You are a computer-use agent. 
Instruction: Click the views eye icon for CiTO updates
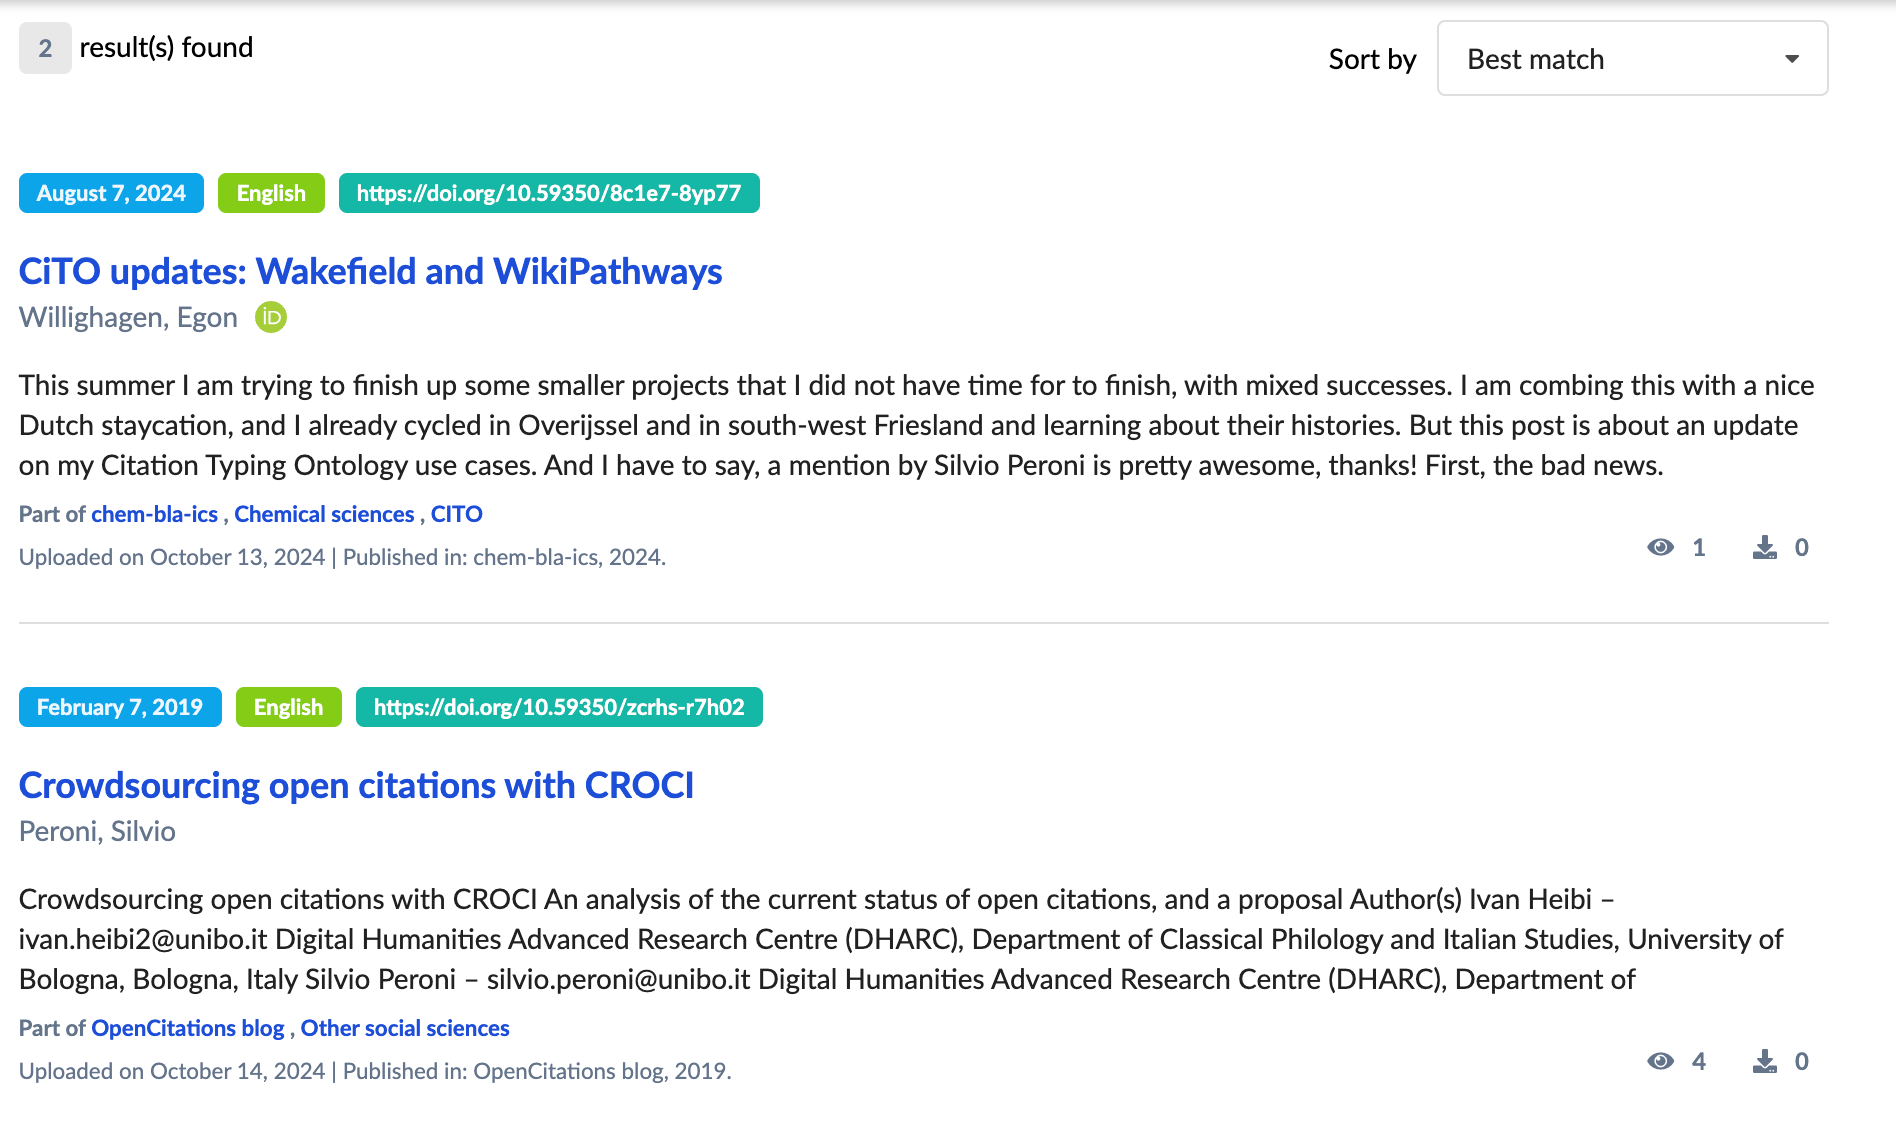[1660, 547]
